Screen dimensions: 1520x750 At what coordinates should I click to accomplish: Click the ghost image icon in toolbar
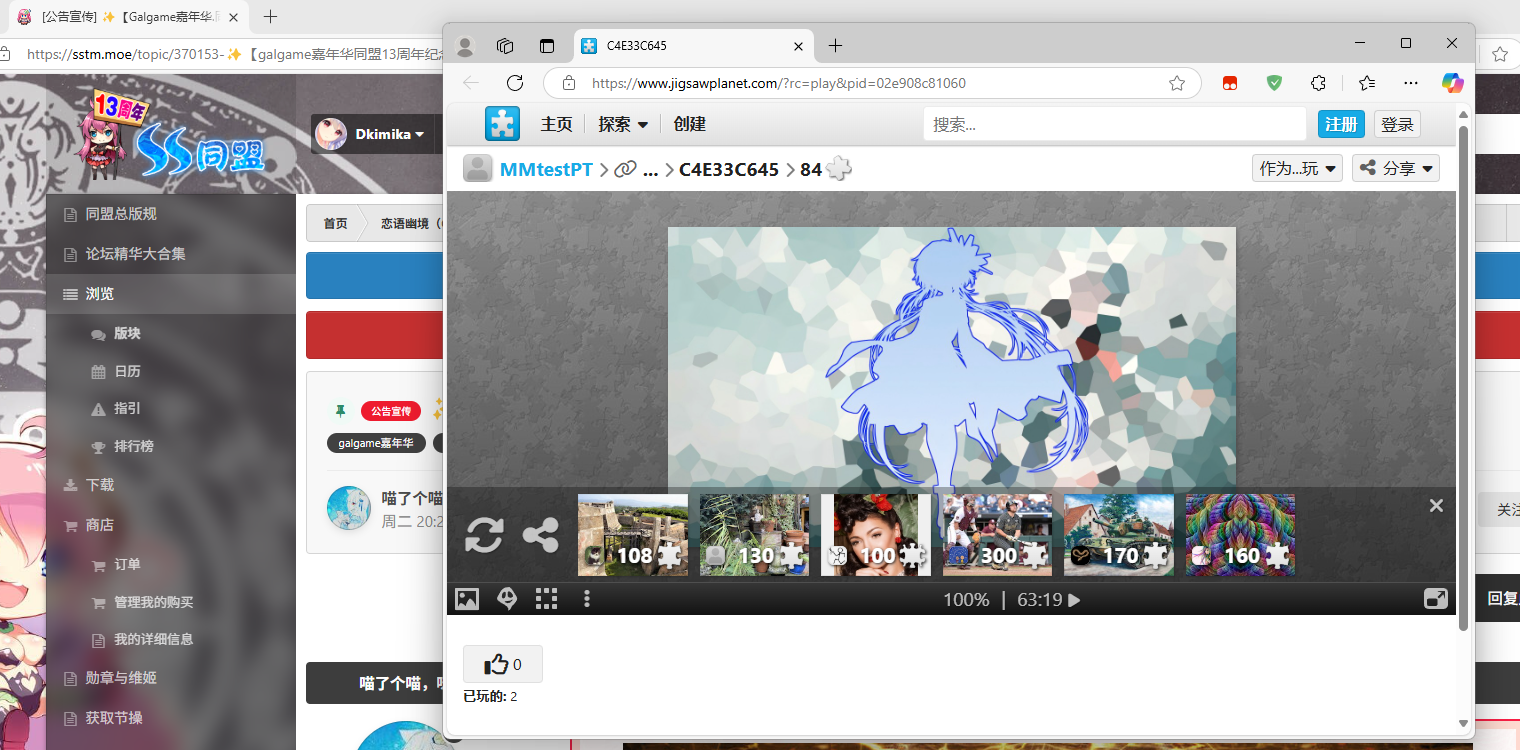[x=507, y=599]
